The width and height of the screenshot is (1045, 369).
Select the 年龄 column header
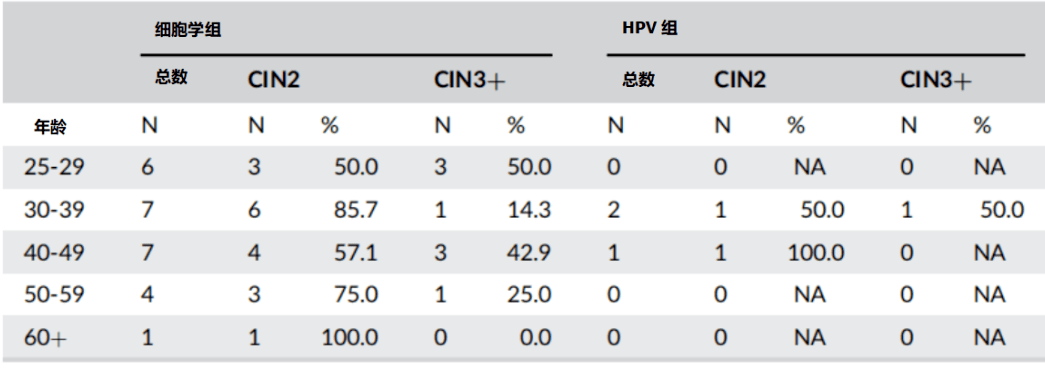coord(51,127)
